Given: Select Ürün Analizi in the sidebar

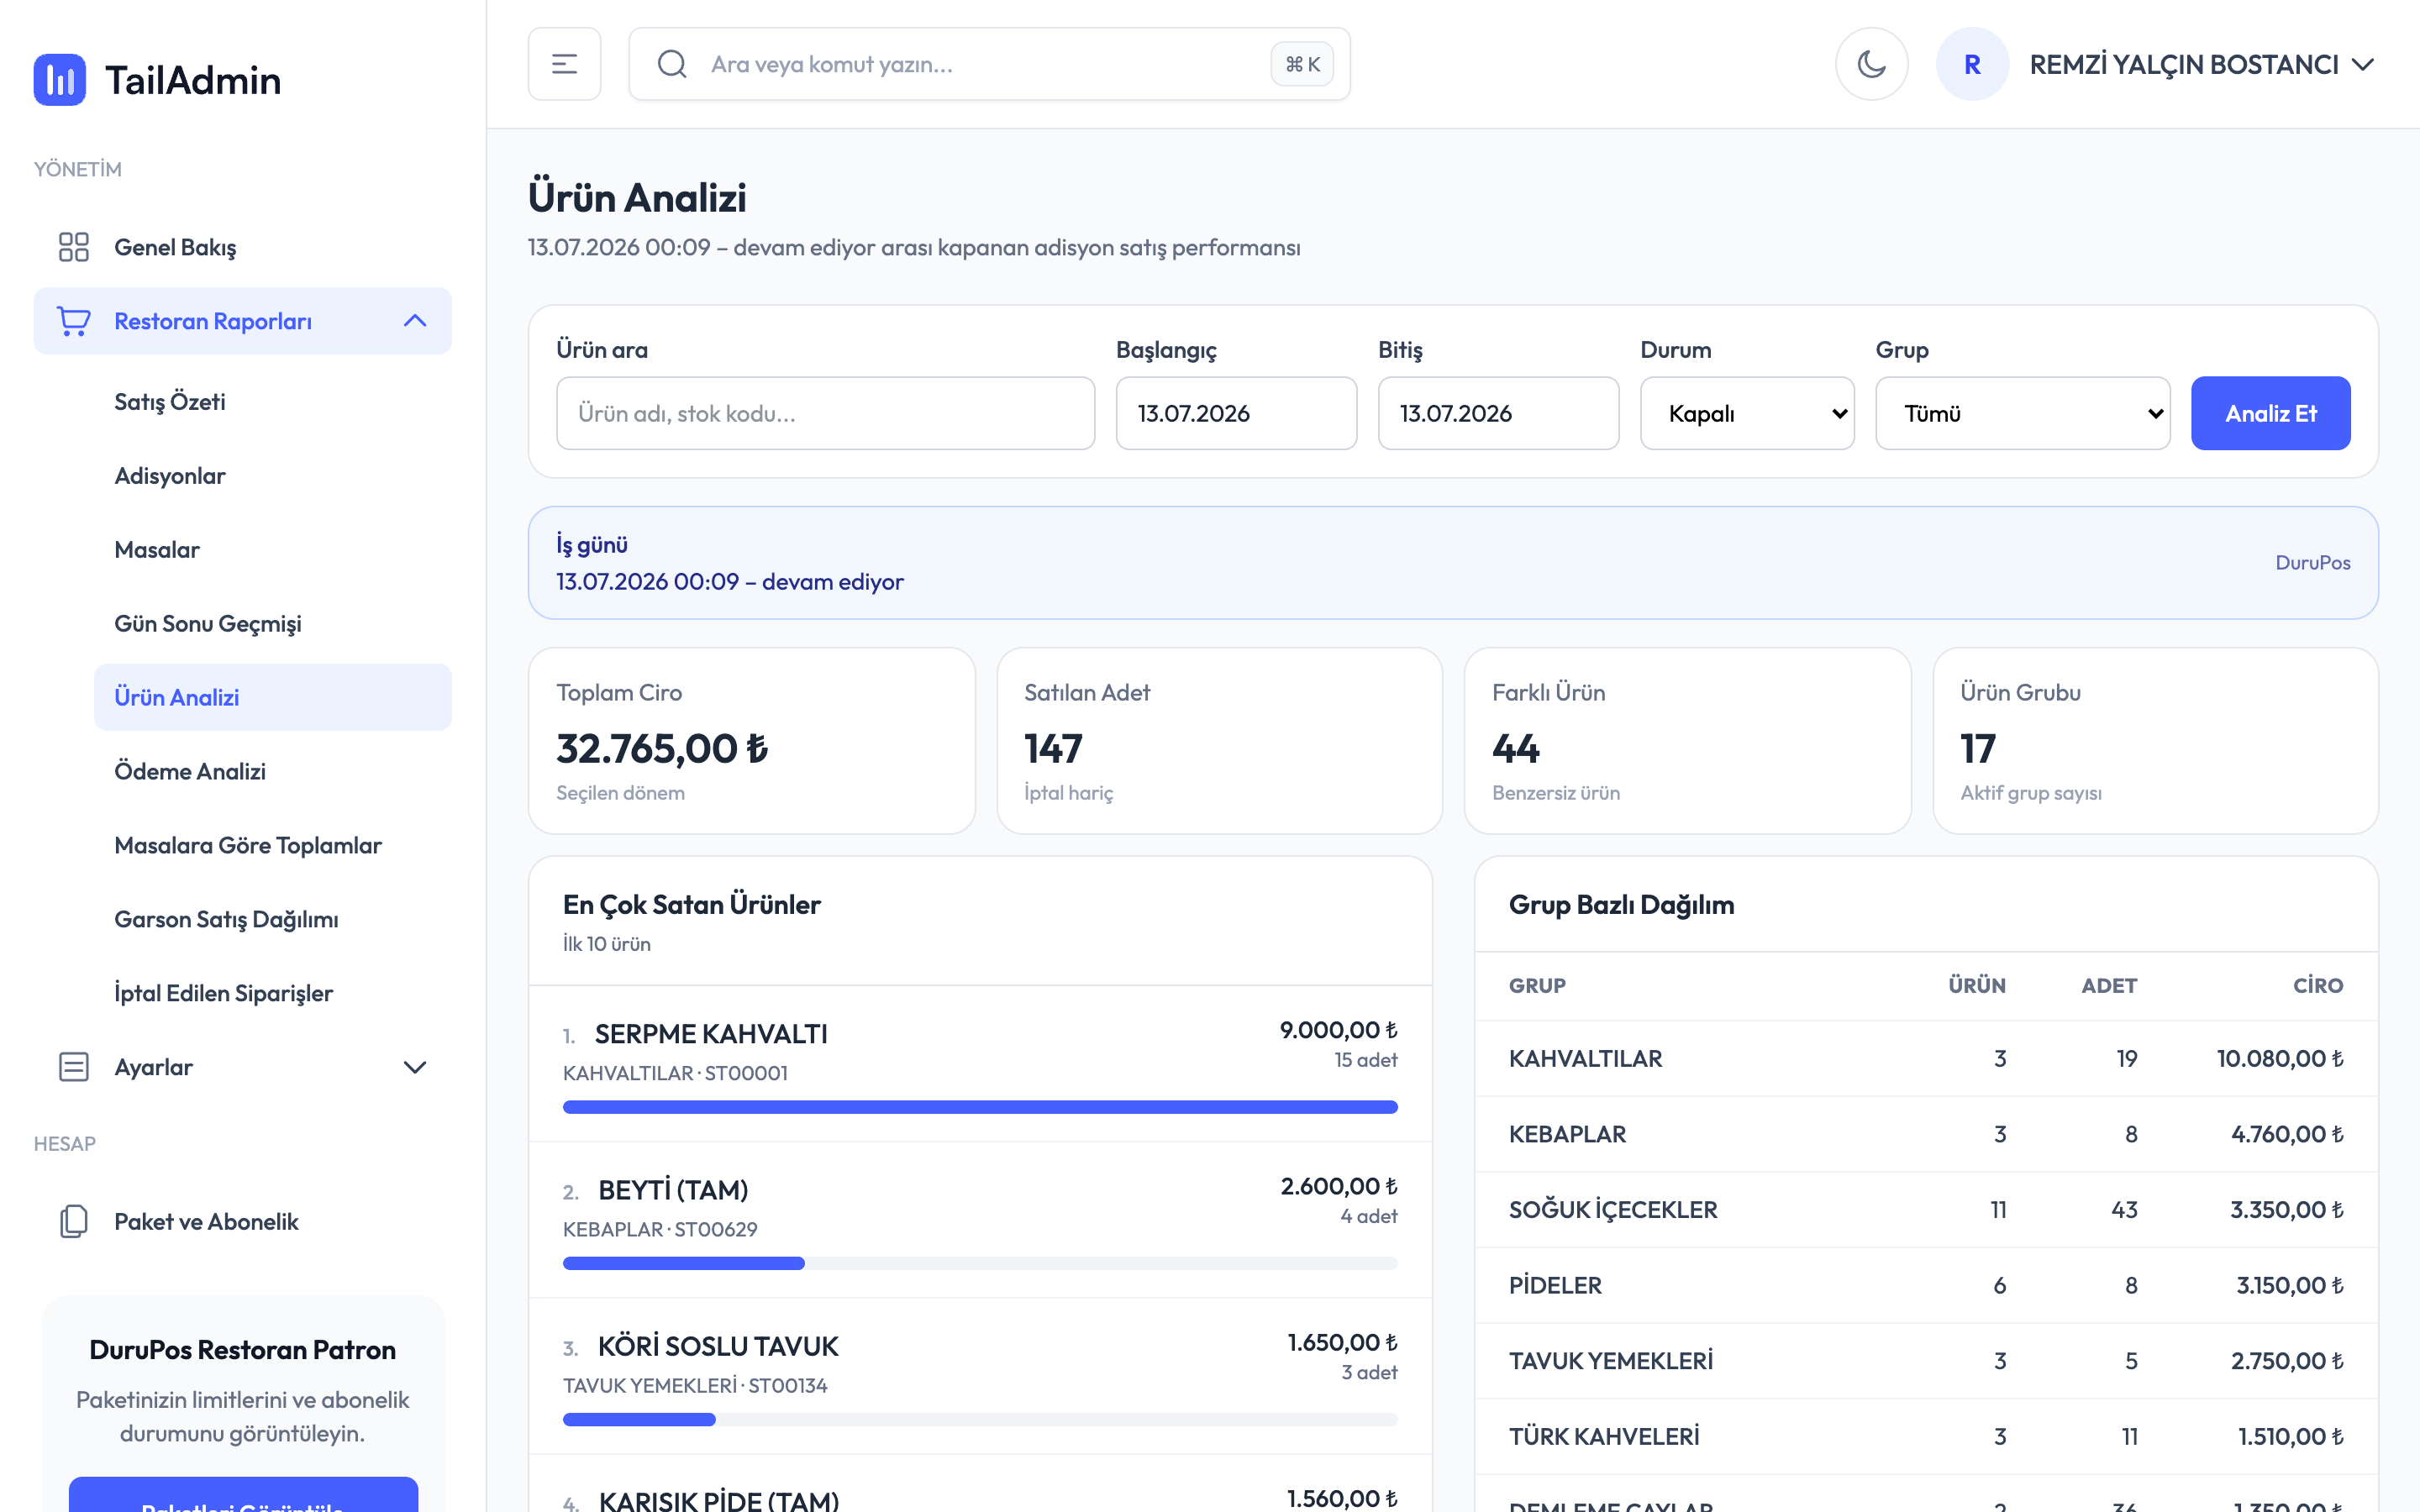Looking at the screenshot, I should point(273,697).
